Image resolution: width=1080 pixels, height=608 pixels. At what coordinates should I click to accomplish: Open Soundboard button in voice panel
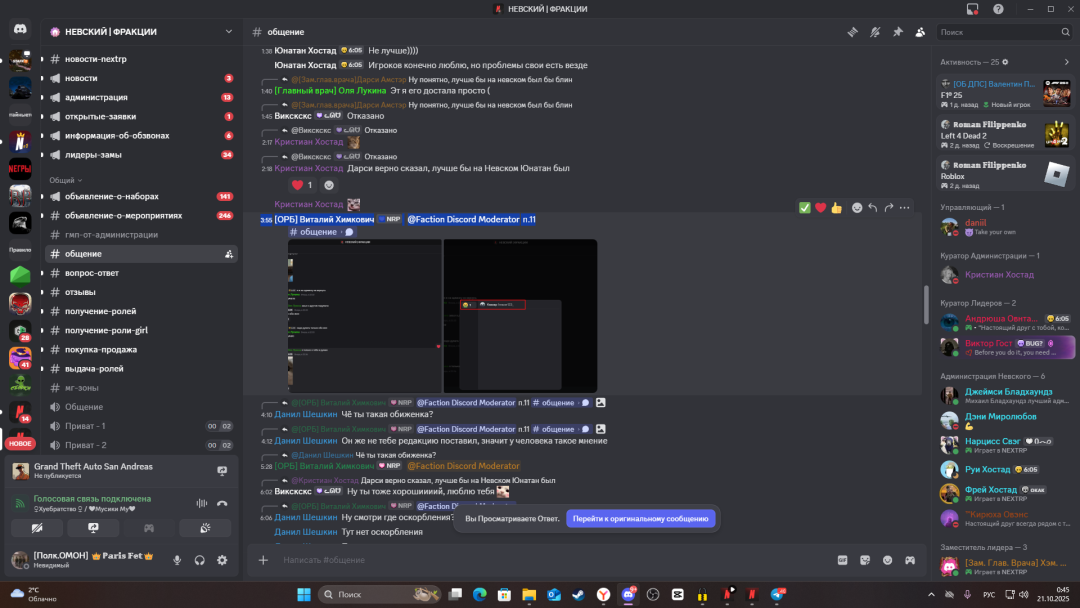tap(205, 527)
